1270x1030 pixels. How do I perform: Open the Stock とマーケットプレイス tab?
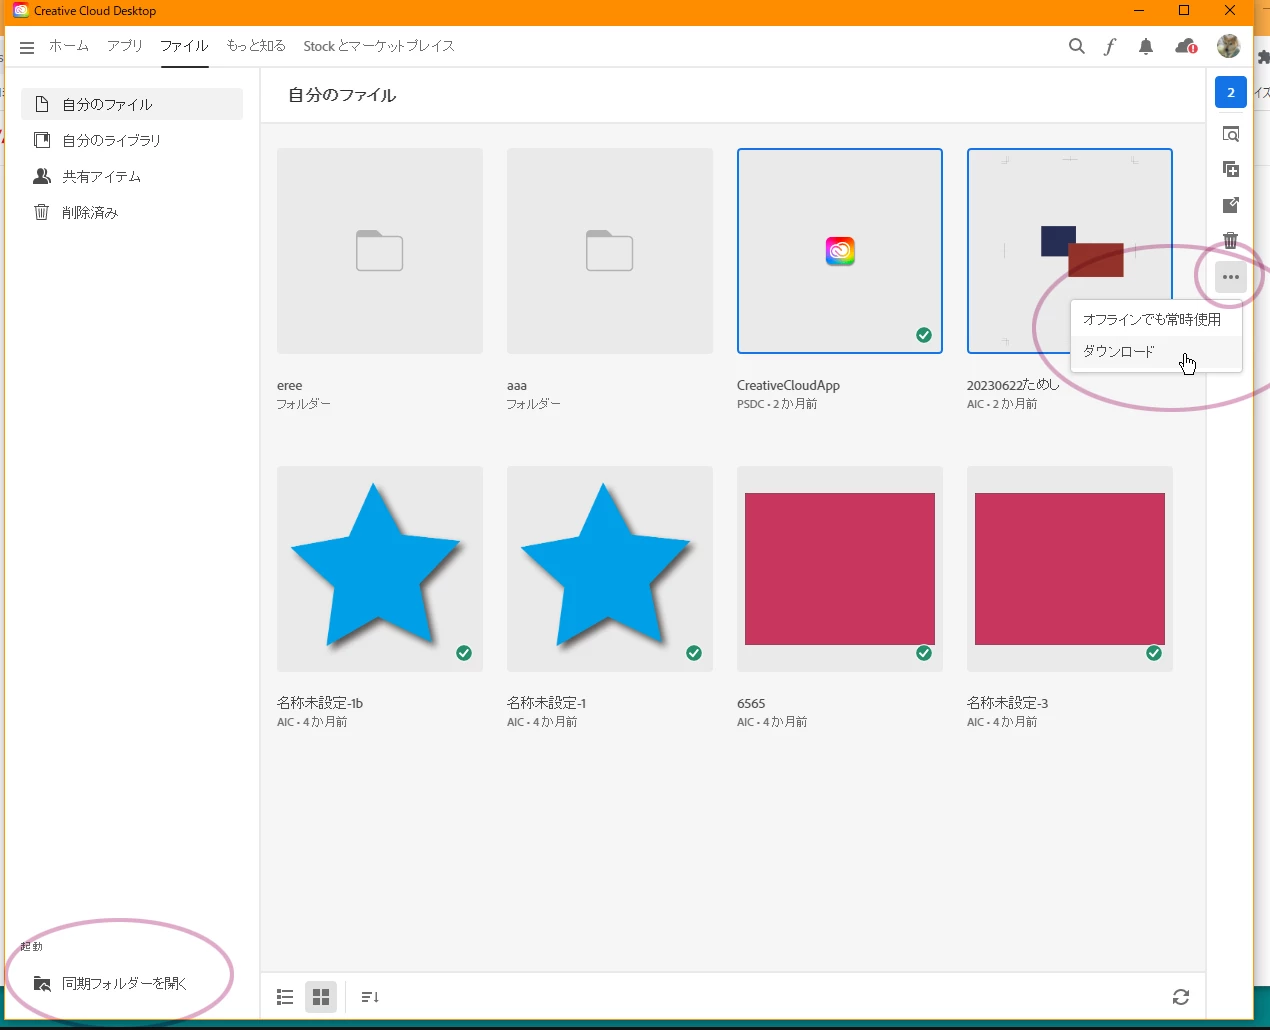pyautogui.click(x=379, y=46)
